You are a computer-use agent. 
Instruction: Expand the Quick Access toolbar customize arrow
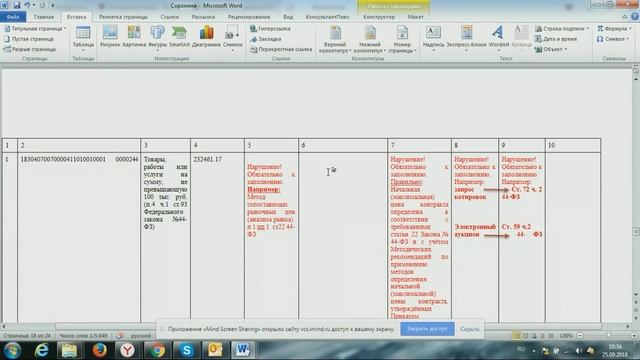(x=52, y=5)
